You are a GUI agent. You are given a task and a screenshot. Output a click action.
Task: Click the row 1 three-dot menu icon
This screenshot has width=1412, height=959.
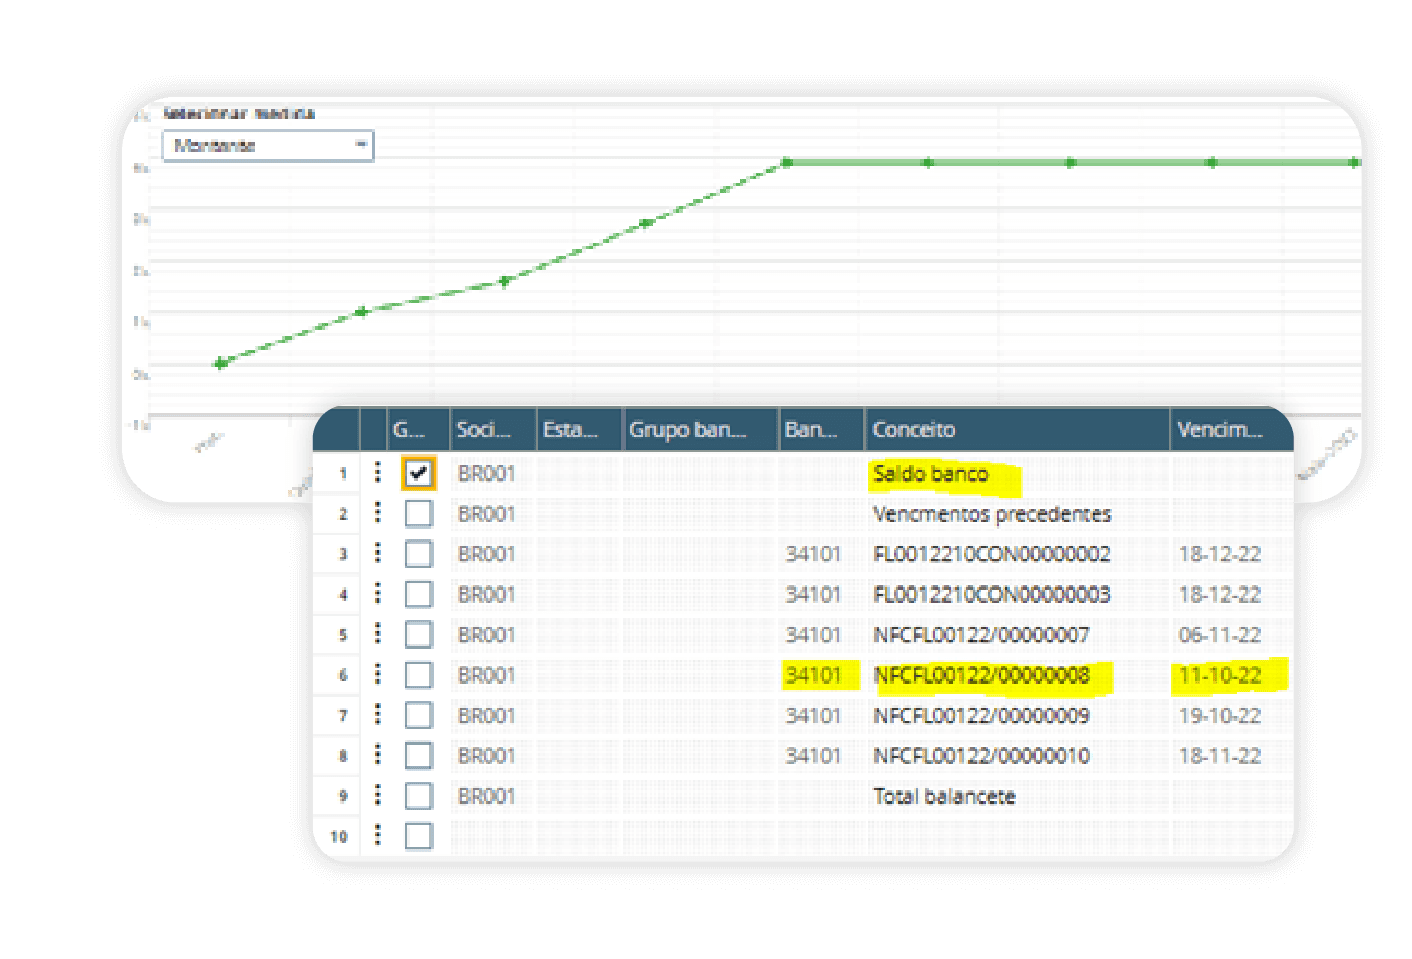point(377,472)
